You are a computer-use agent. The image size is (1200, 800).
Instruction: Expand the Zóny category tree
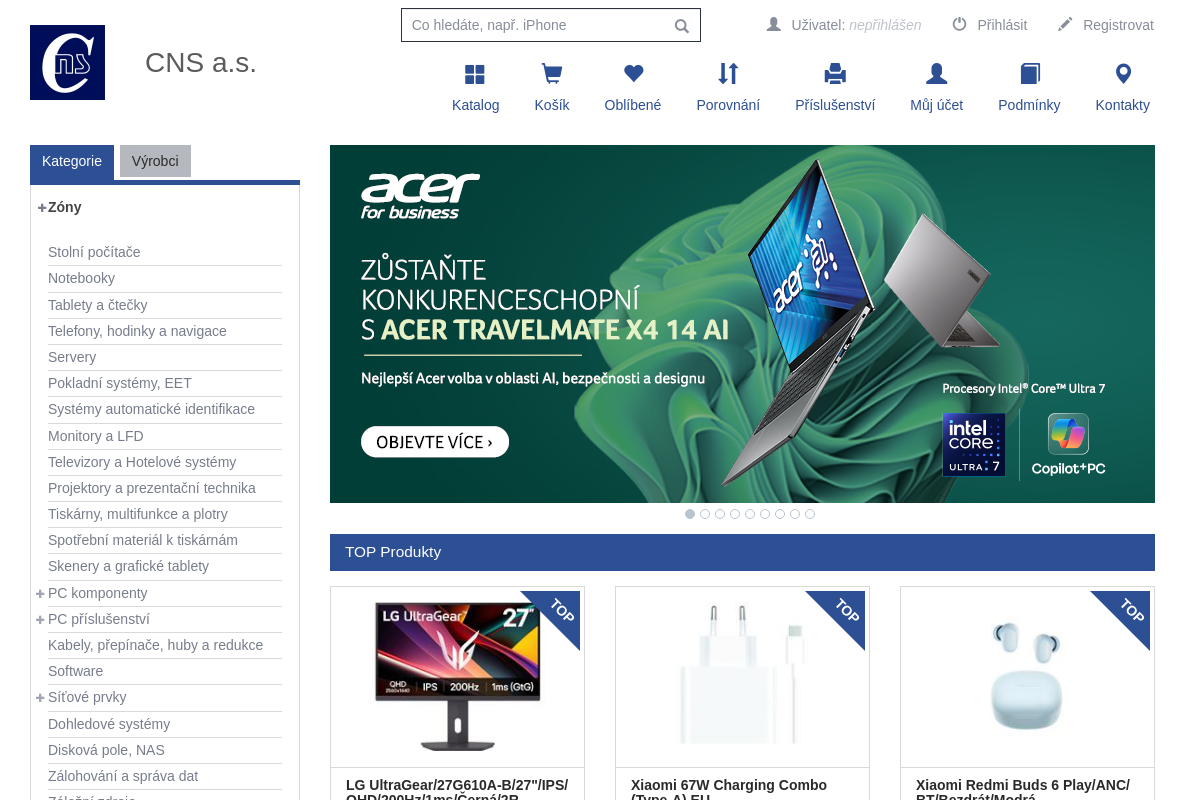(x=42, y=208)
